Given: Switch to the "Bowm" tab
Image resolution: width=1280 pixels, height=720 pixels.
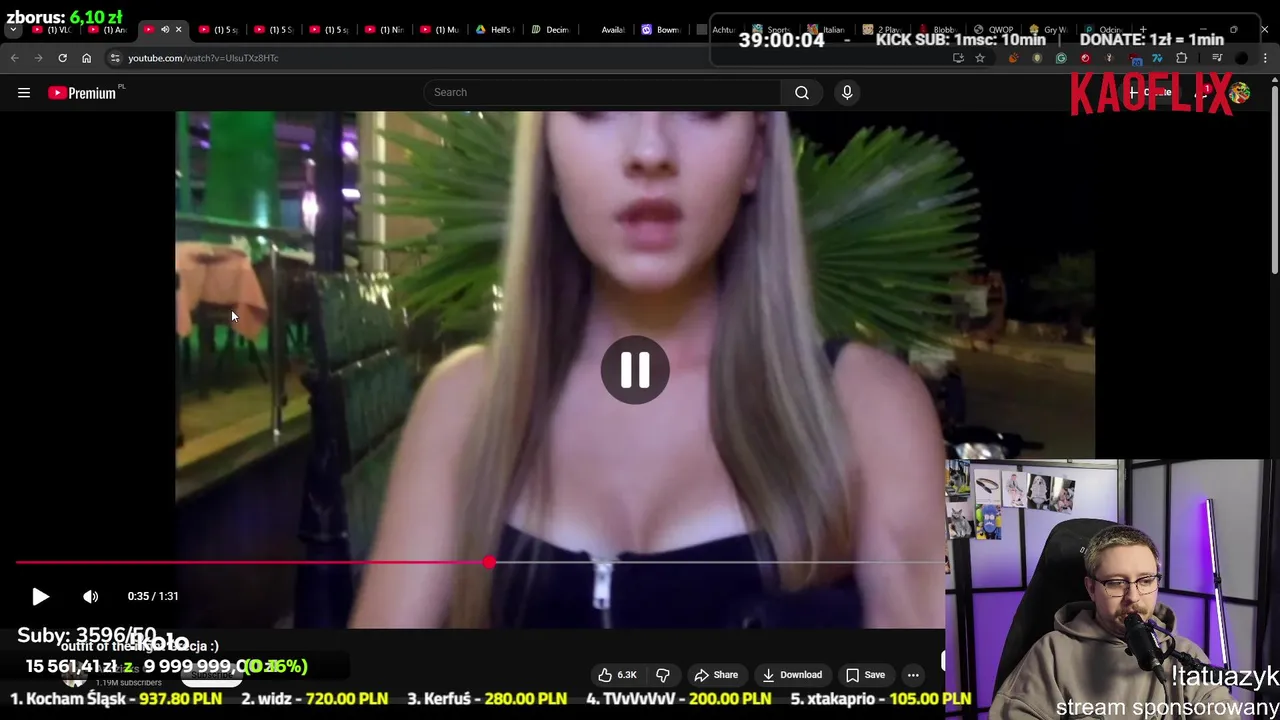Looking at the screenshot, I should coord(661,30).
